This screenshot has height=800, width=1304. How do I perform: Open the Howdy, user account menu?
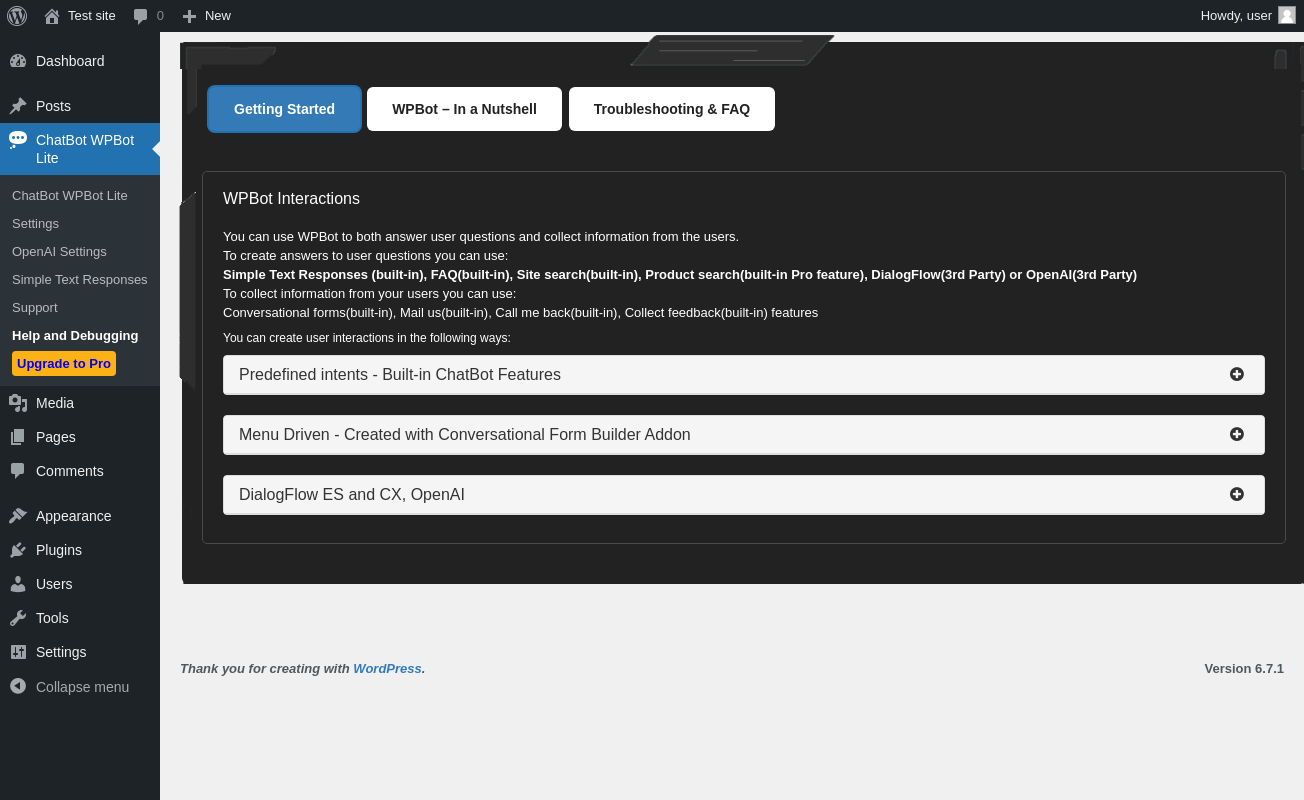click(1248, 16)
